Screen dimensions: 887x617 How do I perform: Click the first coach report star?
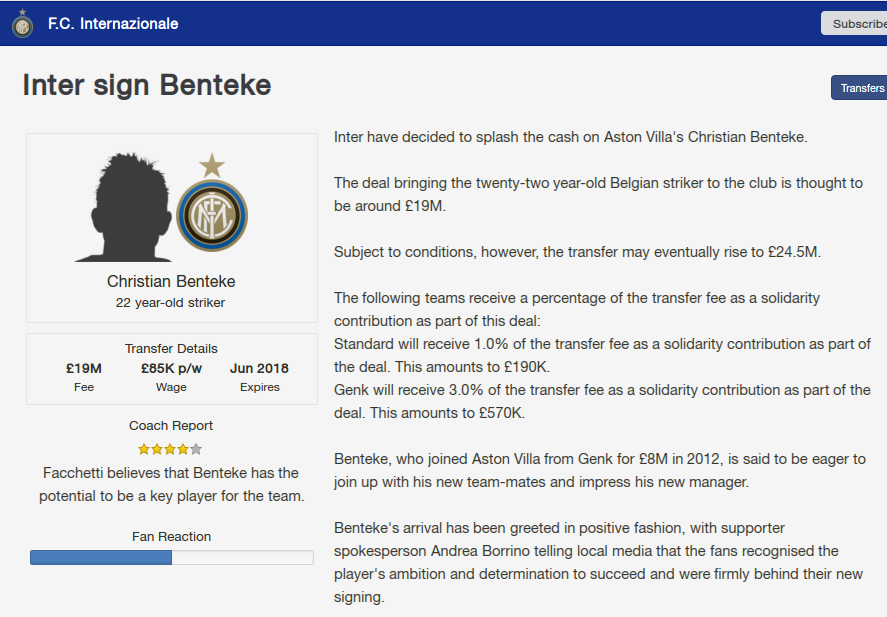tap(144, 450)
